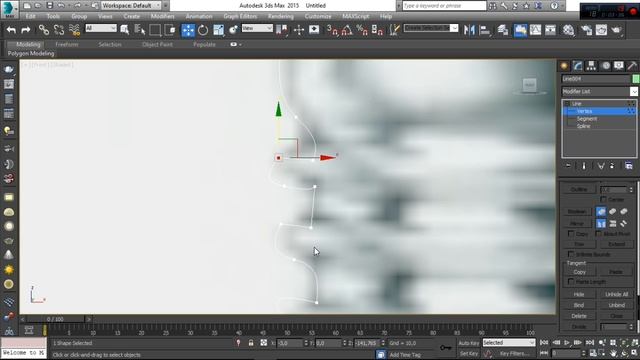This screenshot has height=360, width=640.
Task: Toggle the Paste Length checkbox
Action: [571, 282]
